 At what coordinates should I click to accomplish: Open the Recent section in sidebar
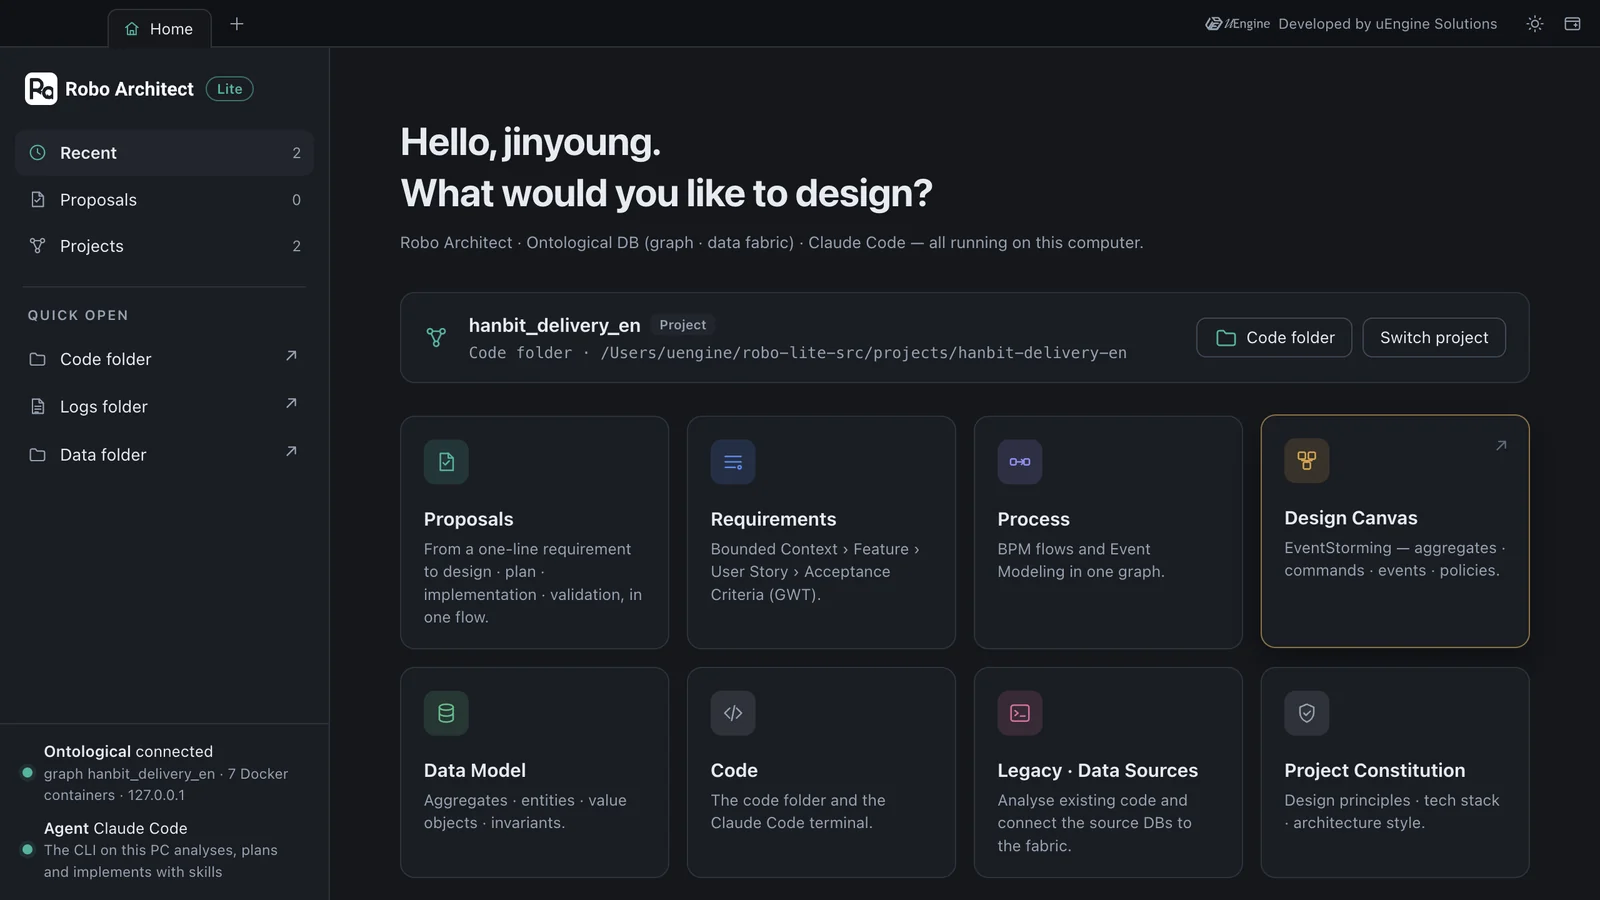[164, 153]
